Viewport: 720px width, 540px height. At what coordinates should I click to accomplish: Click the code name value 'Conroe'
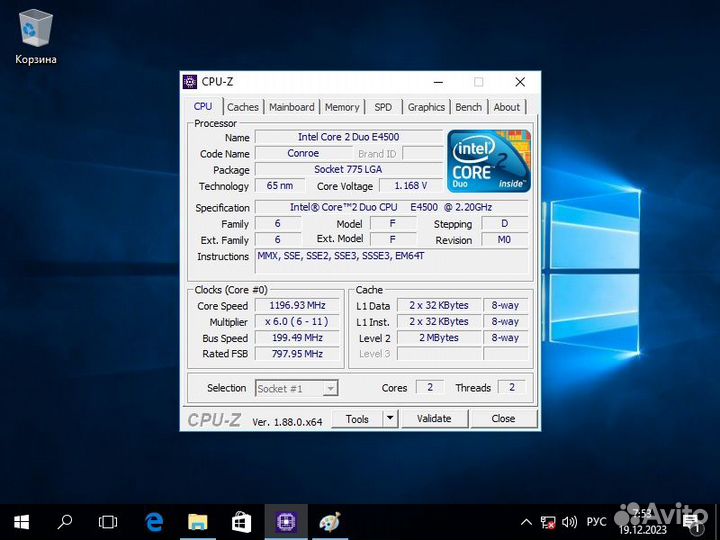coord(303,153)
